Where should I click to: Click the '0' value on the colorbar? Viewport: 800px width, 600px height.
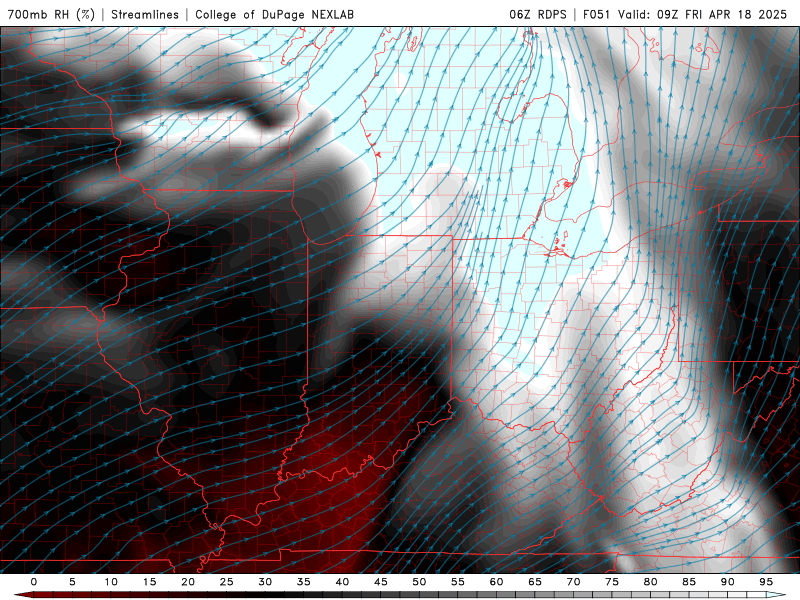pyautogui.click(x=34, y=582)
